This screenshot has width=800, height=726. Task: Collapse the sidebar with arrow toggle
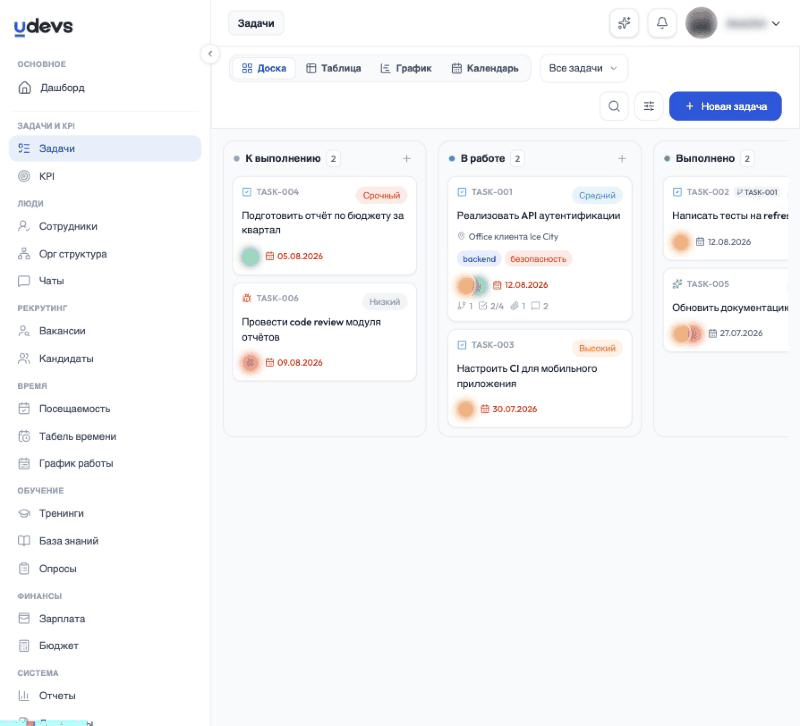pyautogui.click(x=210, y=54)
